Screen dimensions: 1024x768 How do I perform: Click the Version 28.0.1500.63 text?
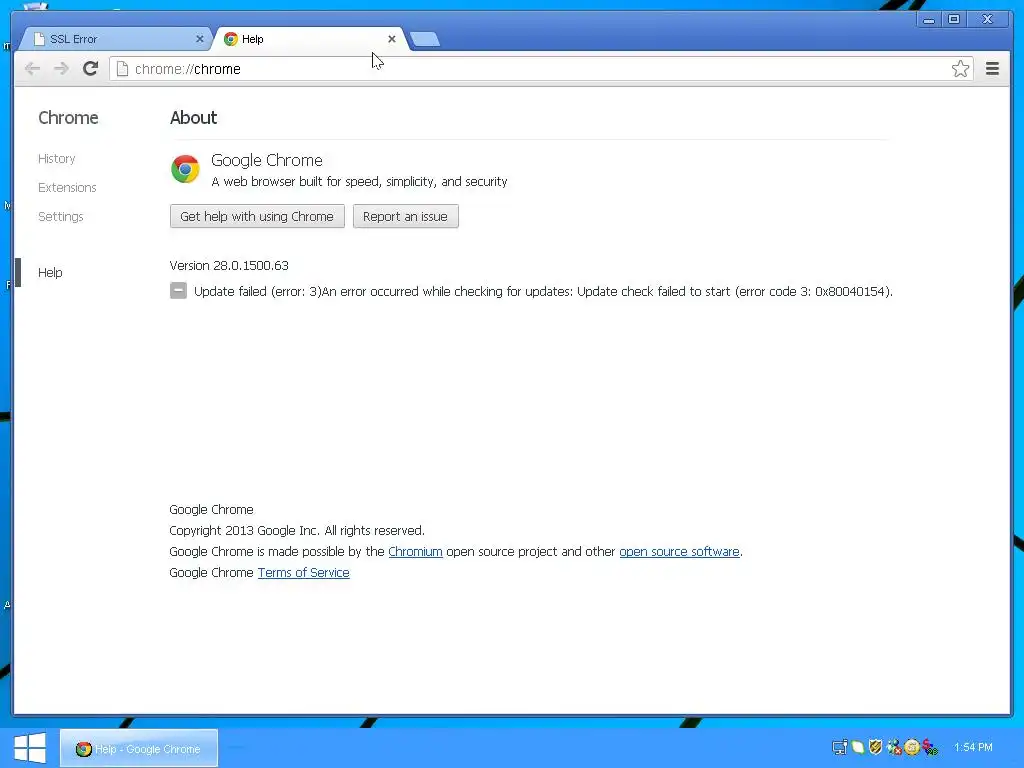(x=229, y=265)
